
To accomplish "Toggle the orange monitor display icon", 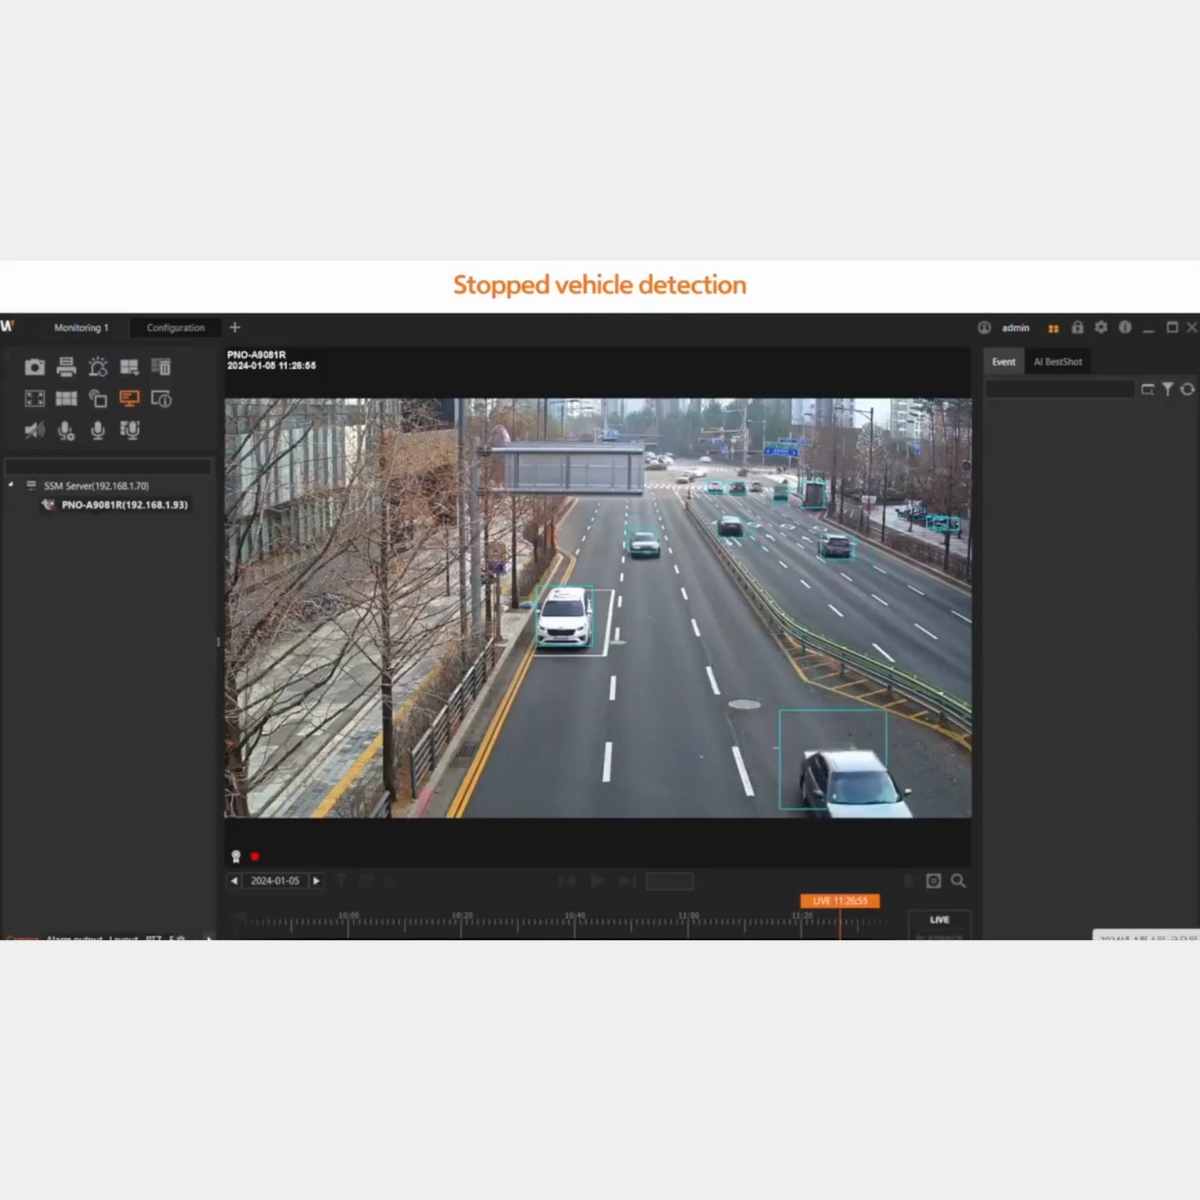I will click(129, 399).
